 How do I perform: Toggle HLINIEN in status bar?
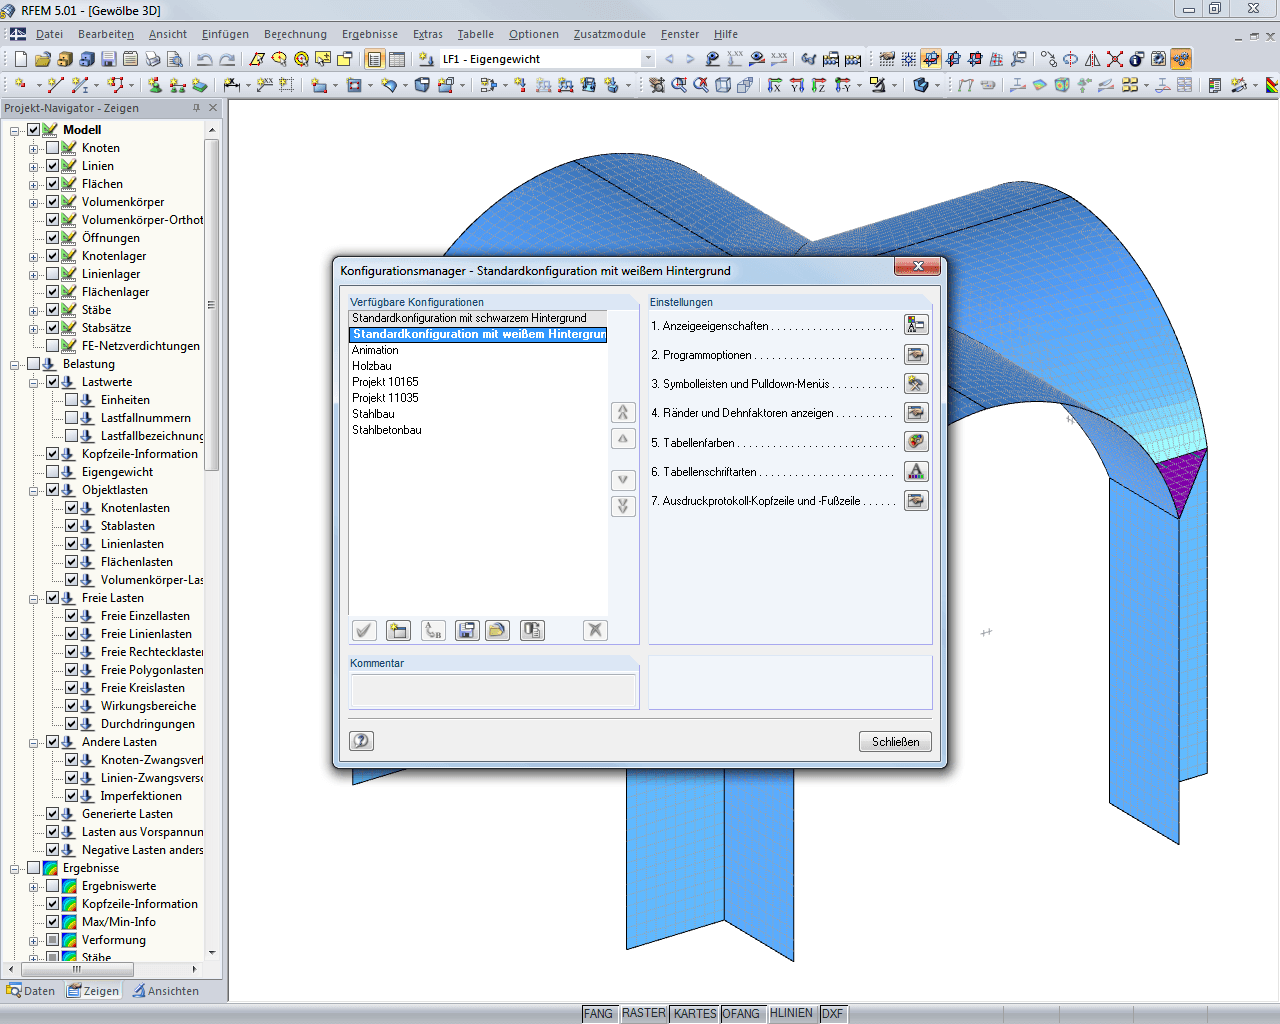pyautogui.click(x=791, y=1013)
